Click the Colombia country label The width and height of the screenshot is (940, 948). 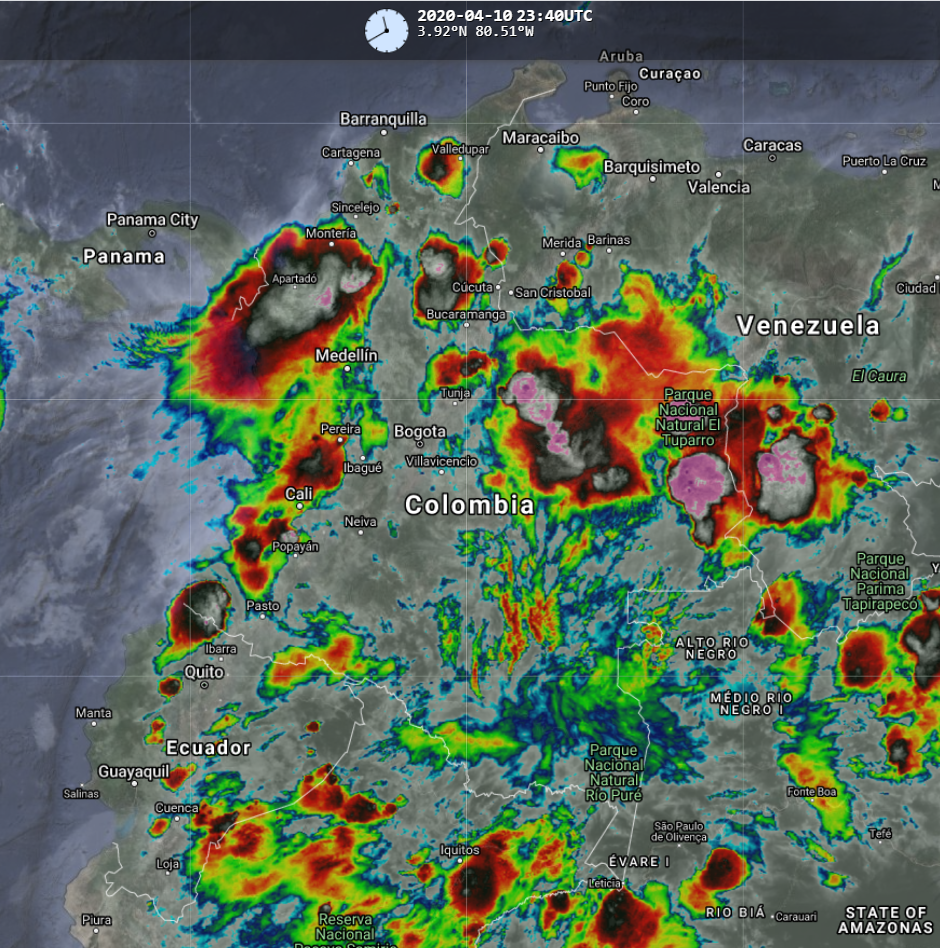pyautogui.click(x=469, y=506)
